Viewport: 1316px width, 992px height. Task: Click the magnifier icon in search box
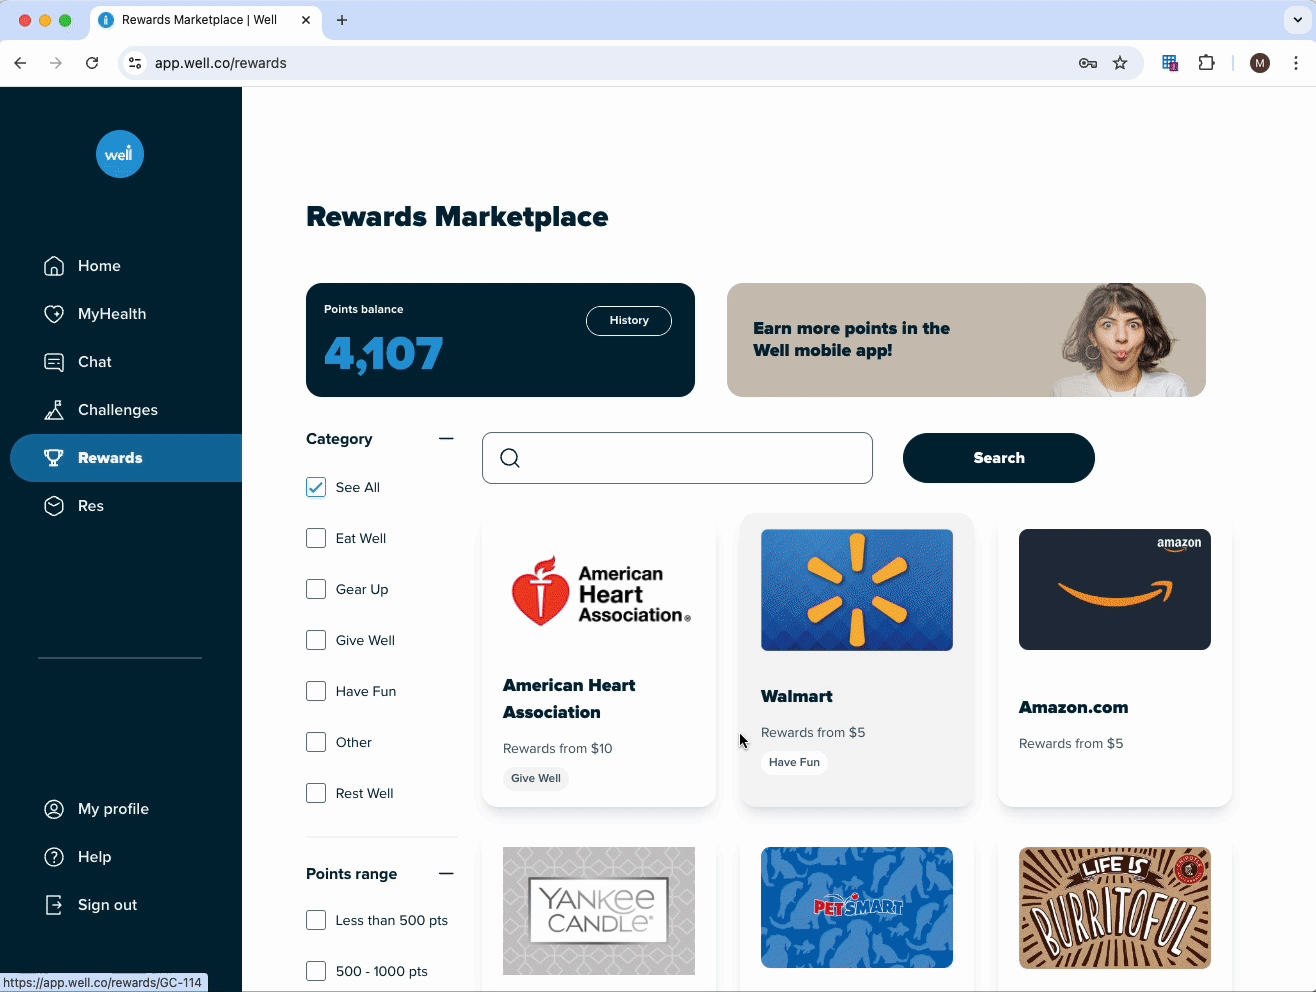pos(510,458)
